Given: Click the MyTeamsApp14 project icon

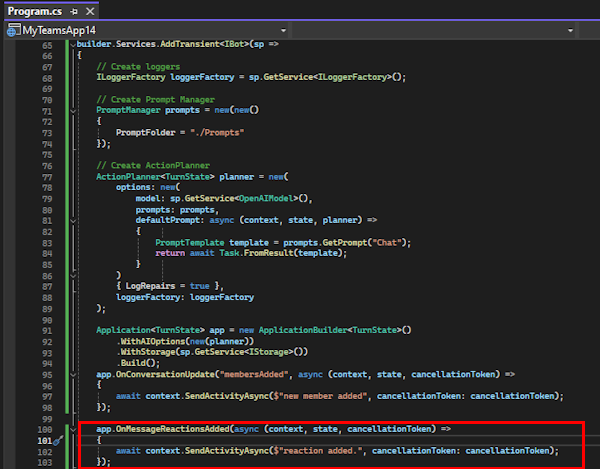Looking at the screenshot, I should click(x=13, y=30).
